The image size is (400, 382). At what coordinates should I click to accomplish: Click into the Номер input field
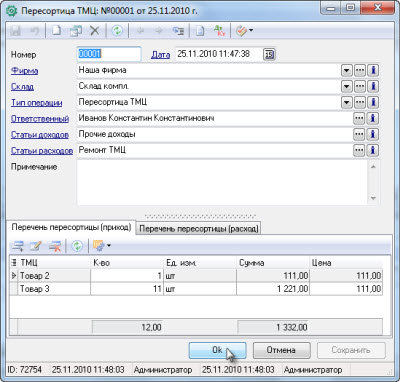pos(109,54)
